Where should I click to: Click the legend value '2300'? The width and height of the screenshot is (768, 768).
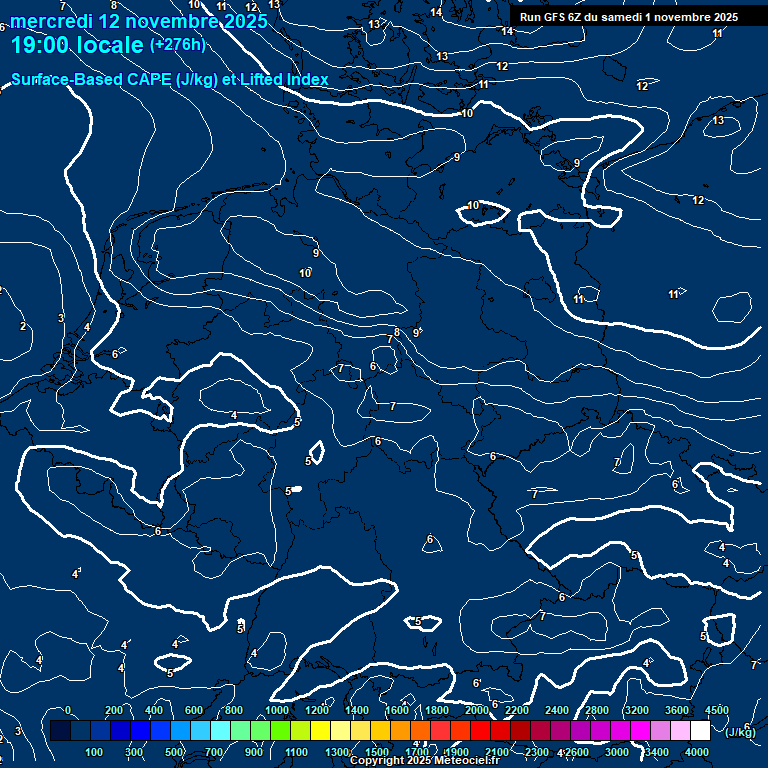tap(537, 752)
